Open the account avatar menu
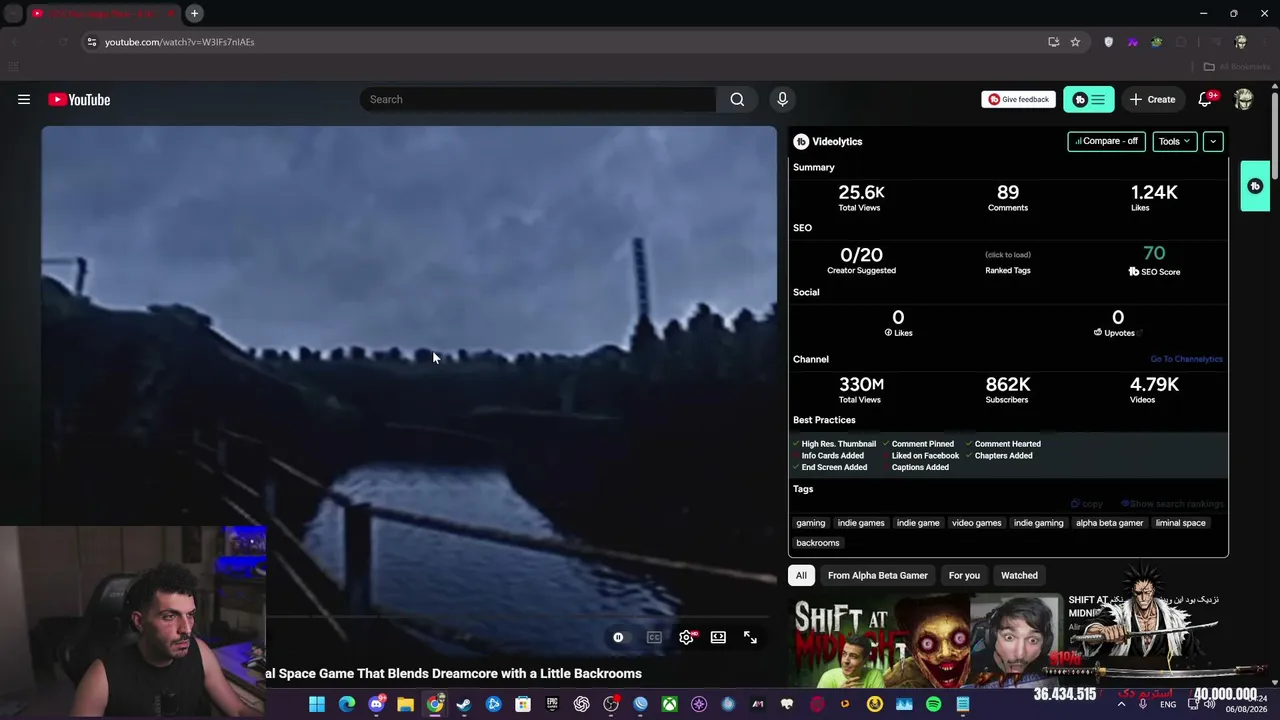 point(1244,99)
